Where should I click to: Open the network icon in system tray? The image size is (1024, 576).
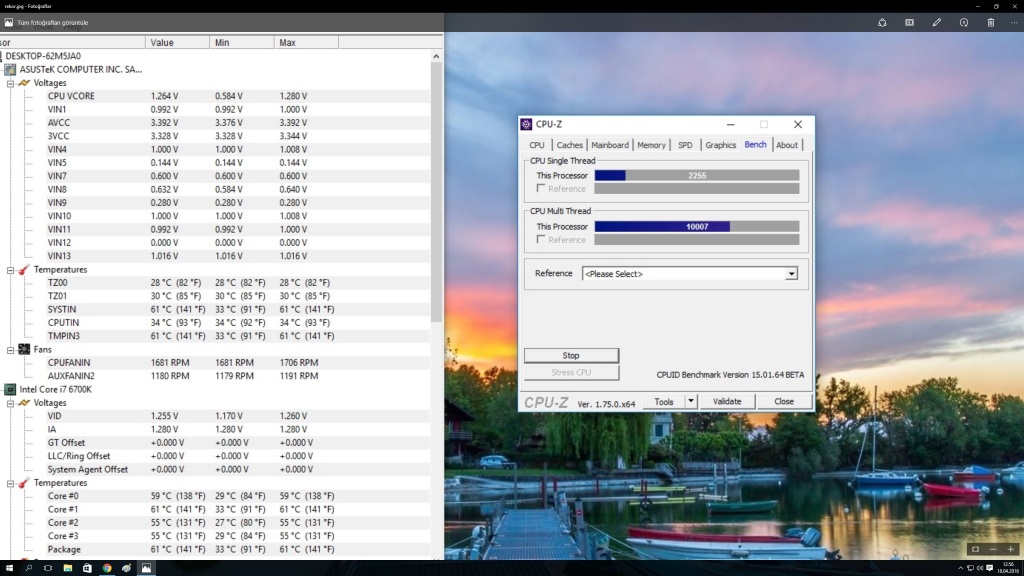tap(970, 568)
